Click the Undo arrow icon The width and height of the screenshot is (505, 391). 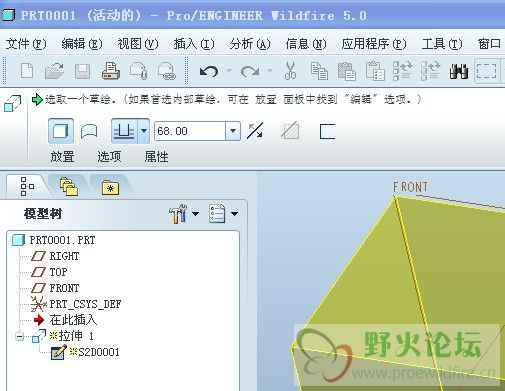(209, 71)
